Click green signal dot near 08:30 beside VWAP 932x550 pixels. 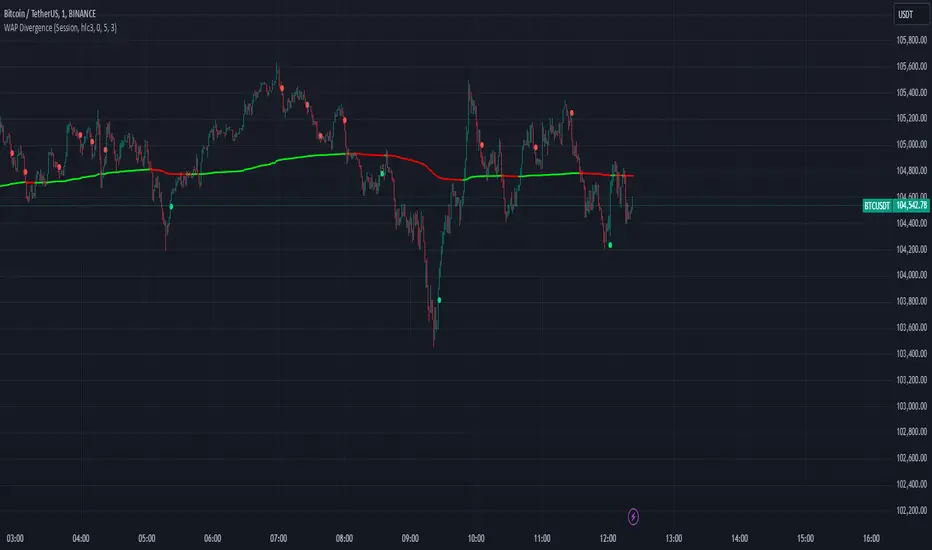(x=382, y=173)
